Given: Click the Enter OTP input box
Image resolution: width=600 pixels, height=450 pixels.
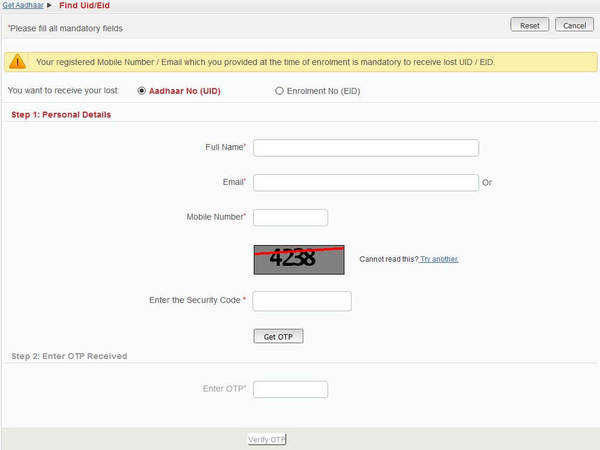Looking at the screenshot, I should point(290,389).
